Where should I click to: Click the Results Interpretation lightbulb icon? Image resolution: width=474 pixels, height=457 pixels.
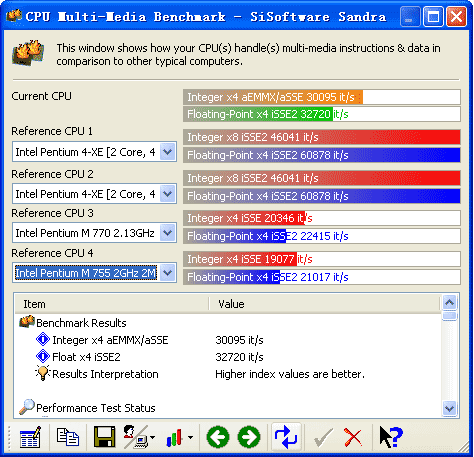click(x=43, y=373)
